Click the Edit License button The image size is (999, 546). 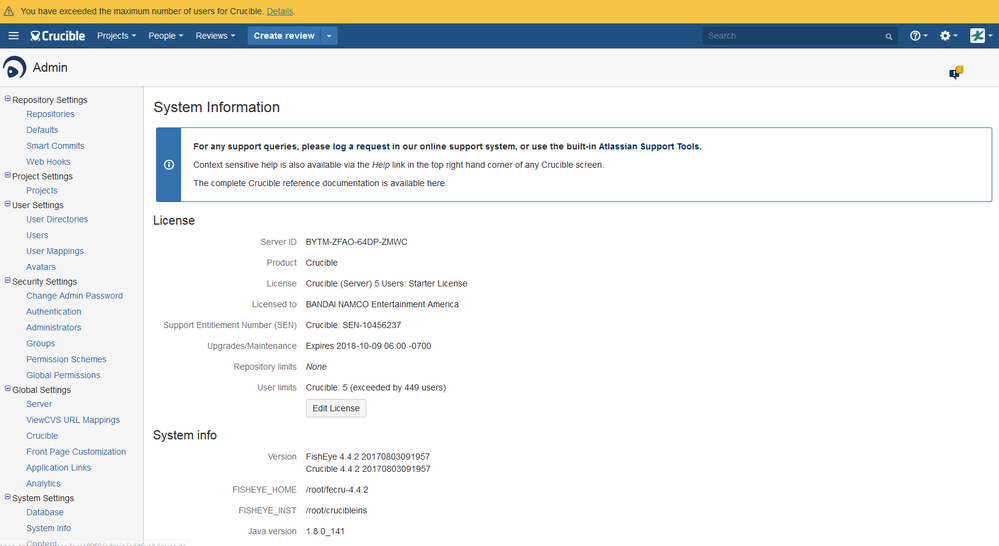(x=336, y=408)
